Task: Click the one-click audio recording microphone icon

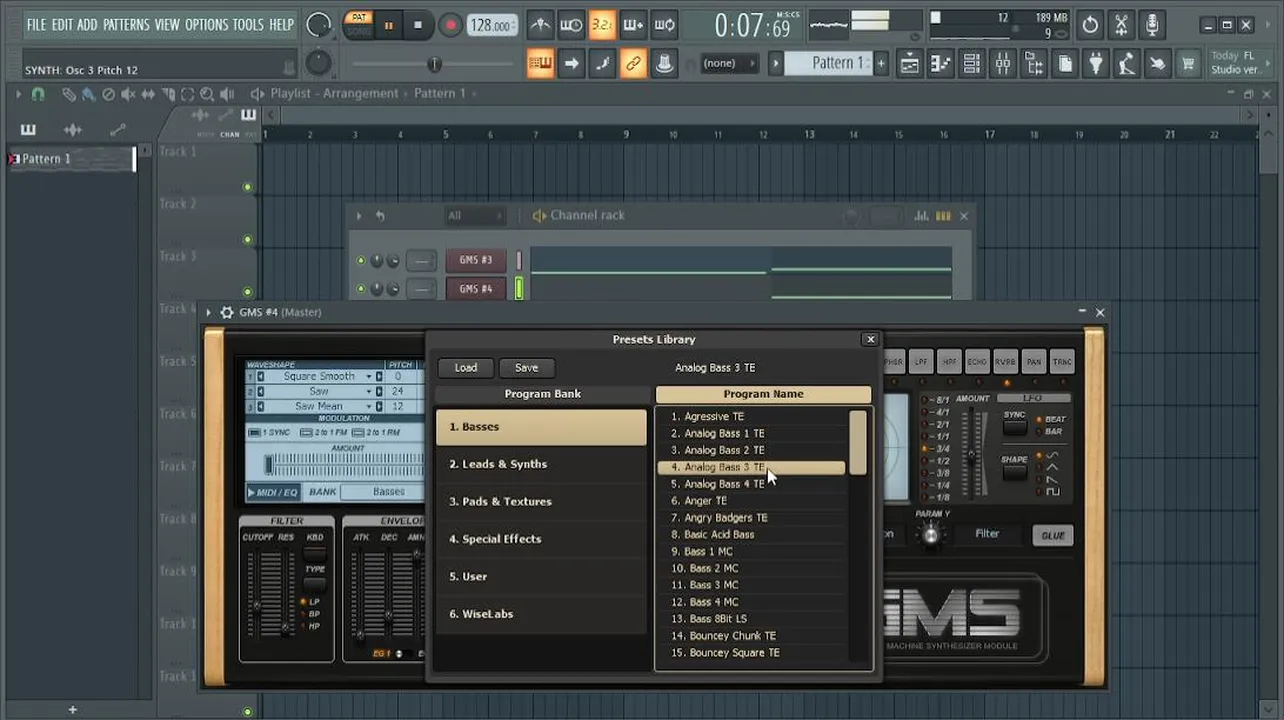Action: 1153,25
